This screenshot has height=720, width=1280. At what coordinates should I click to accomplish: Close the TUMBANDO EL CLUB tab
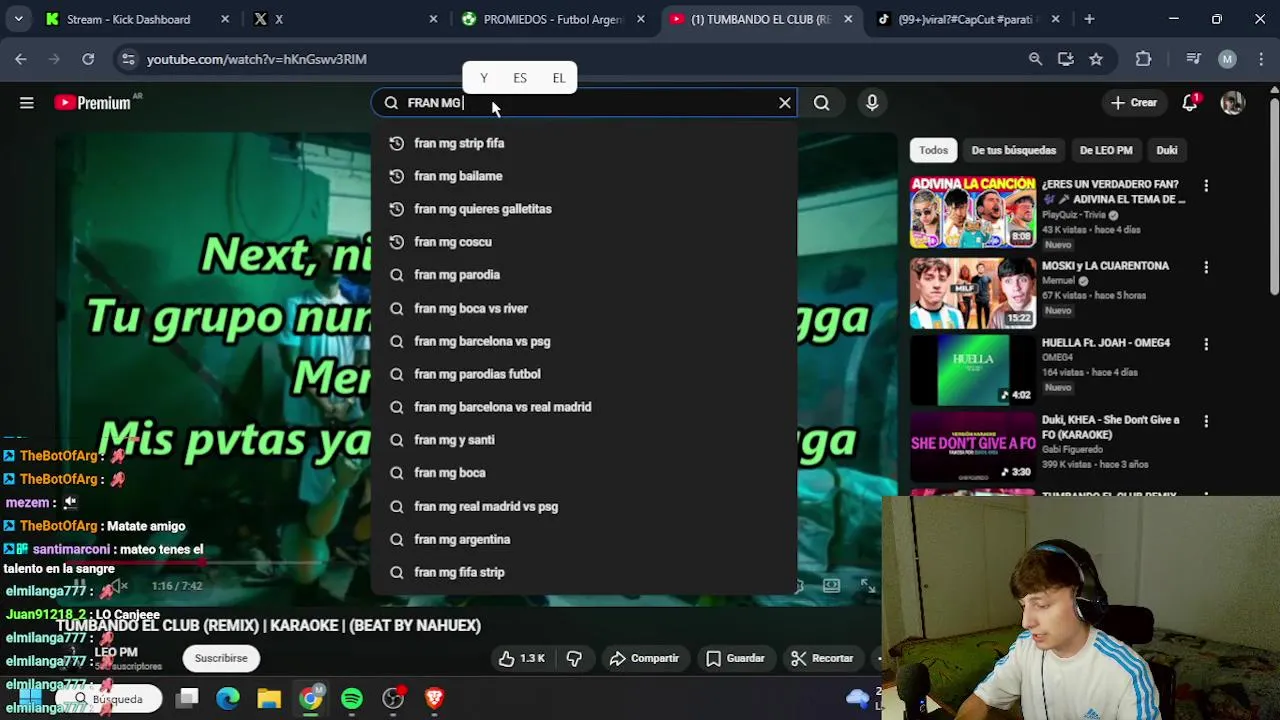848,19
